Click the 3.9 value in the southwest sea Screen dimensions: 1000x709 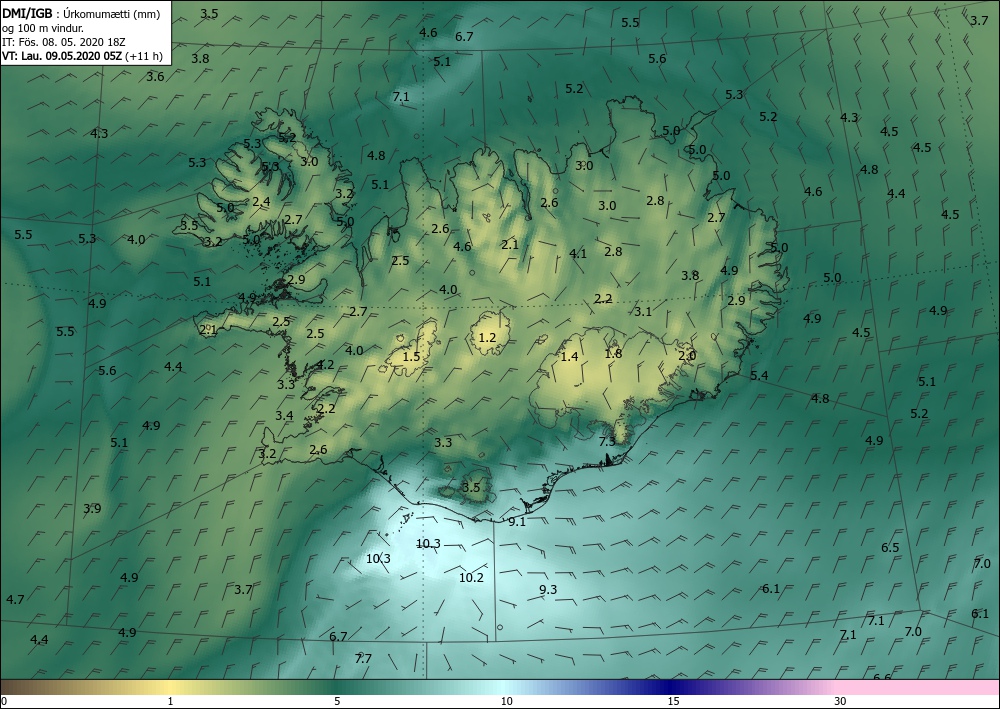[92, 509]
